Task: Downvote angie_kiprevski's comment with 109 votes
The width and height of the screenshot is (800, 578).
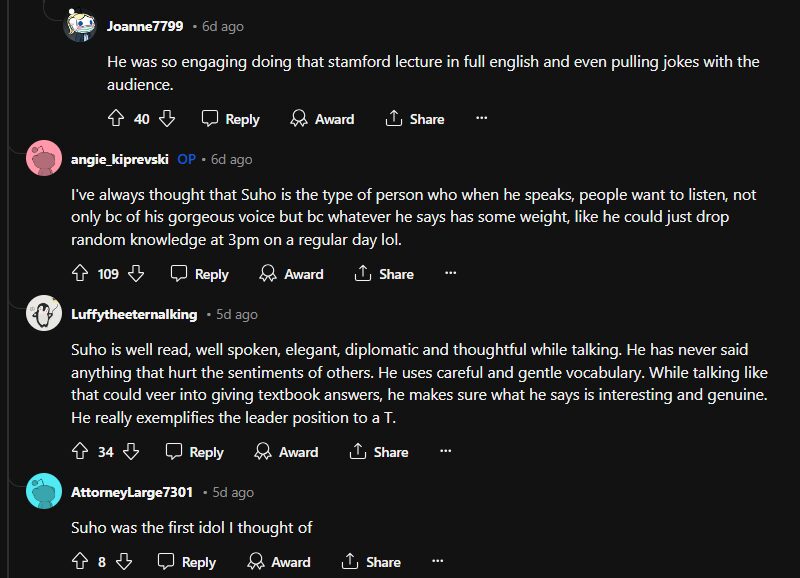Action: pyautogui.click(x=136, y=273)
